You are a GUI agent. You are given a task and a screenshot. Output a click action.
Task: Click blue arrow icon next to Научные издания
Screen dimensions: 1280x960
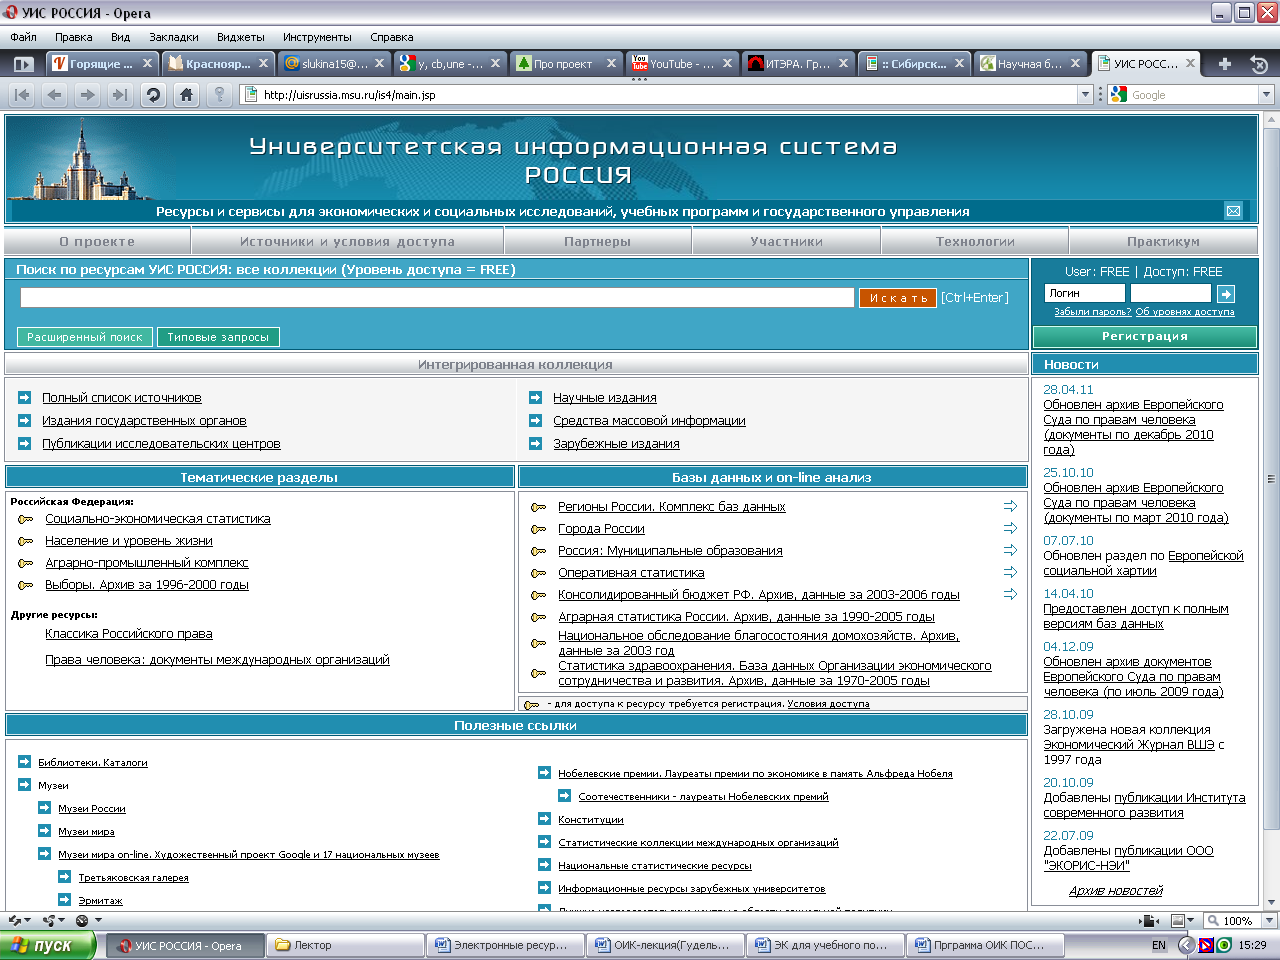(535, 398)
